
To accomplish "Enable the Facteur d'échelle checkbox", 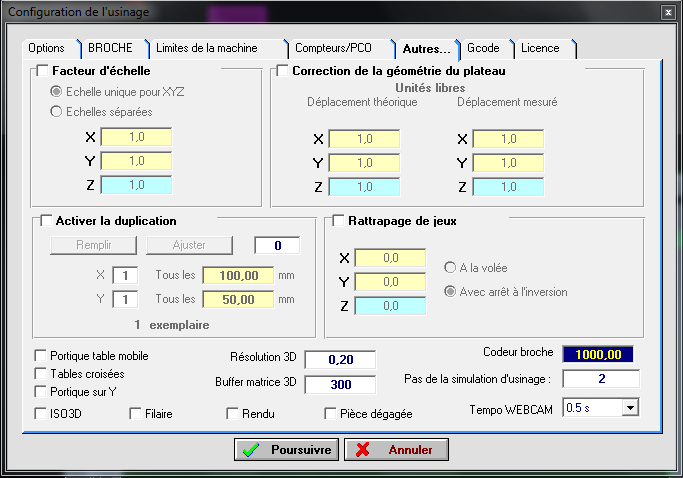I will click(42, 72).
